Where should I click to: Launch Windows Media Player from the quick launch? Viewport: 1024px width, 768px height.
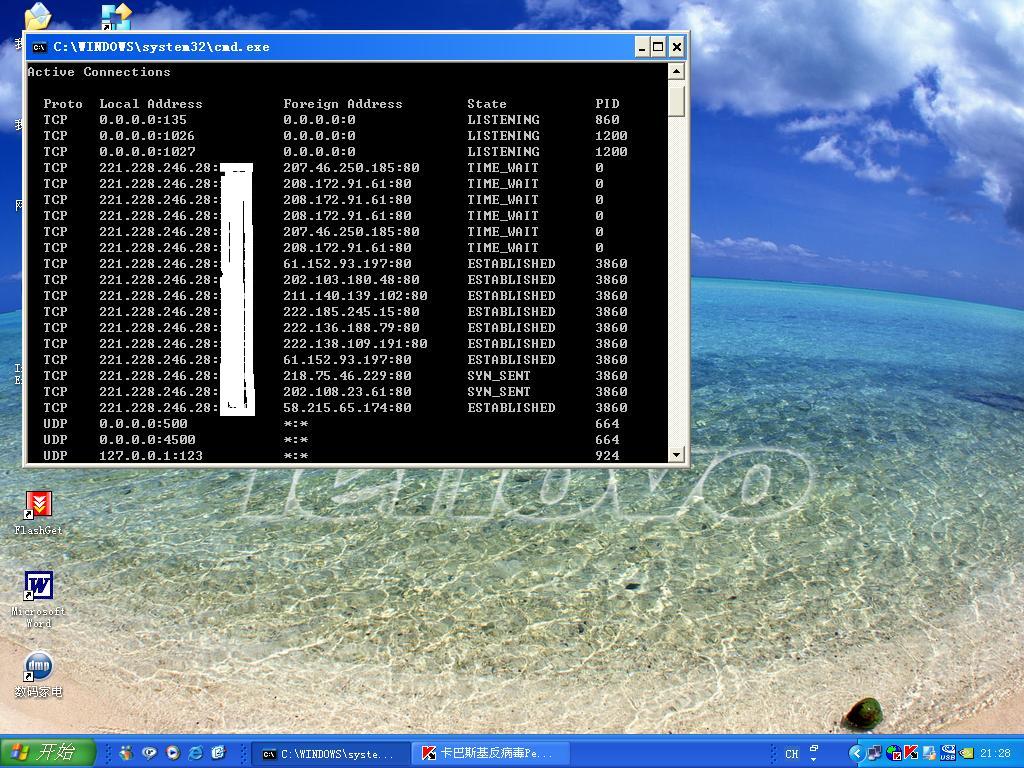tap(172, 753)
